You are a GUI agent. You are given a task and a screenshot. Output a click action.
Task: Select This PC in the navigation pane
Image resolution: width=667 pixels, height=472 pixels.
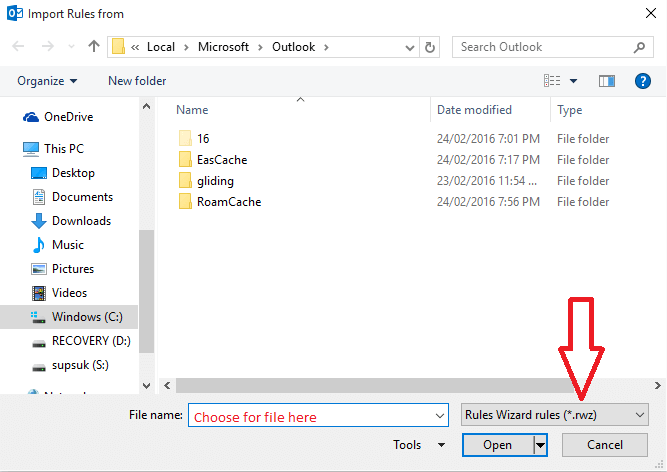[x=64, y=149]
